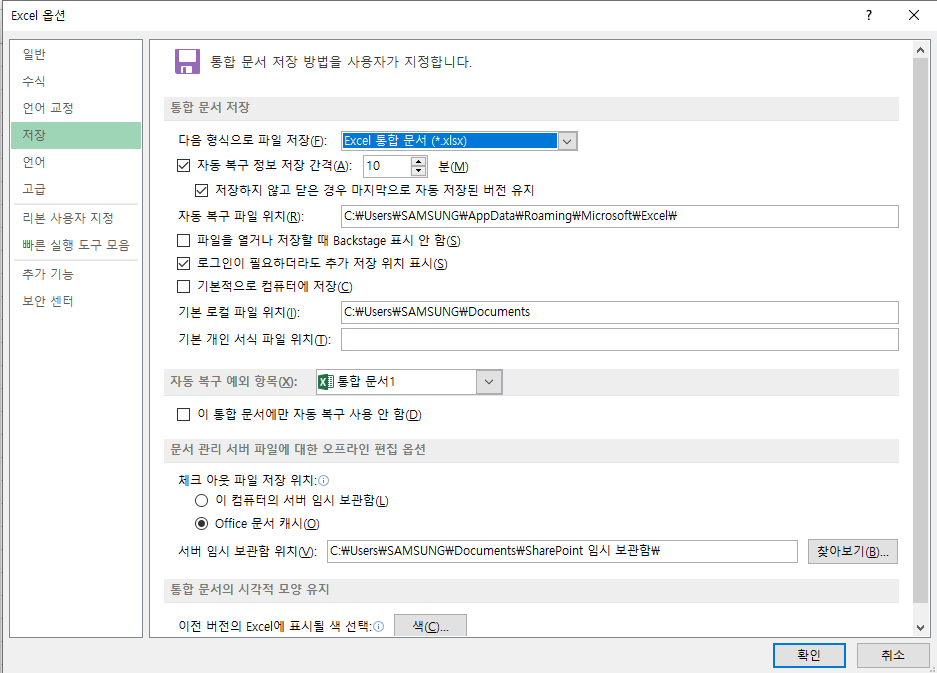Click the 찾아보기(B)... button
Viewport: 937px width, 673px height.
click(853, 552)
